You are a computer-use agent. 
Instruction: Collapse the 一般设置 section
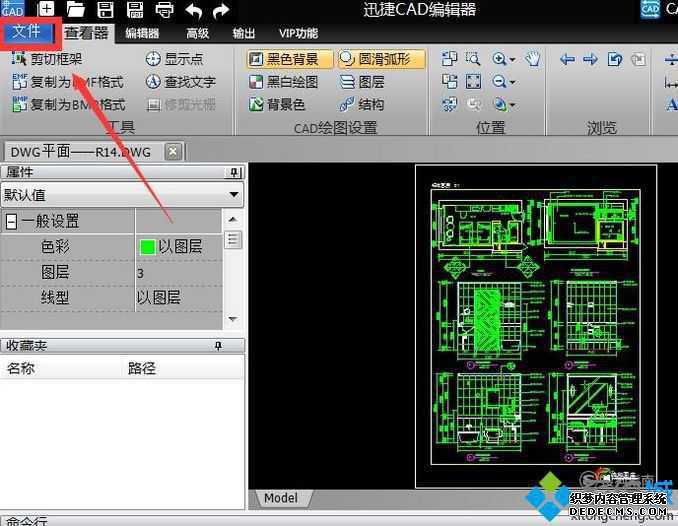11,222
